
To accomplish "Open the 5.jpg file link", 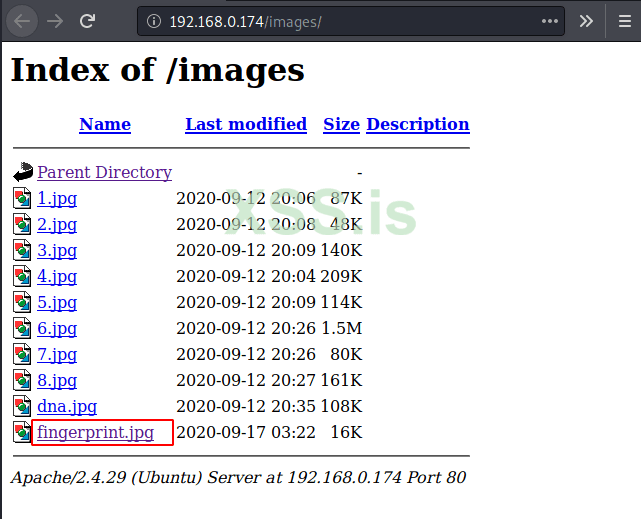I will point(57,302).
